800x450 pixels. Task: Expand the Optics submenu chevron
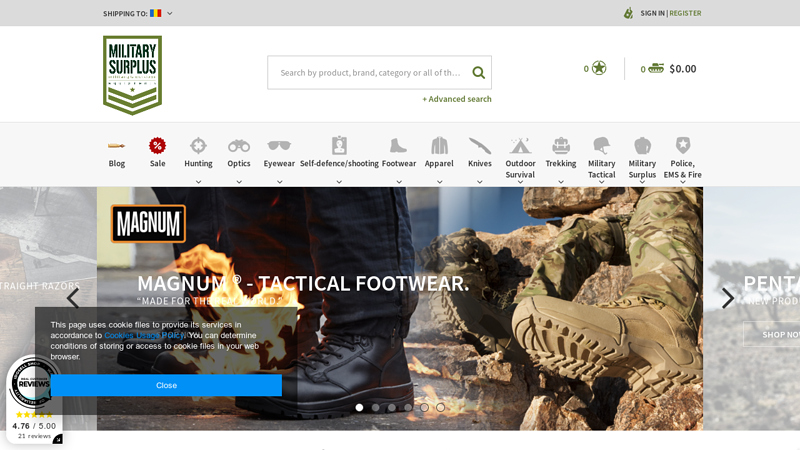click(239, 182)
